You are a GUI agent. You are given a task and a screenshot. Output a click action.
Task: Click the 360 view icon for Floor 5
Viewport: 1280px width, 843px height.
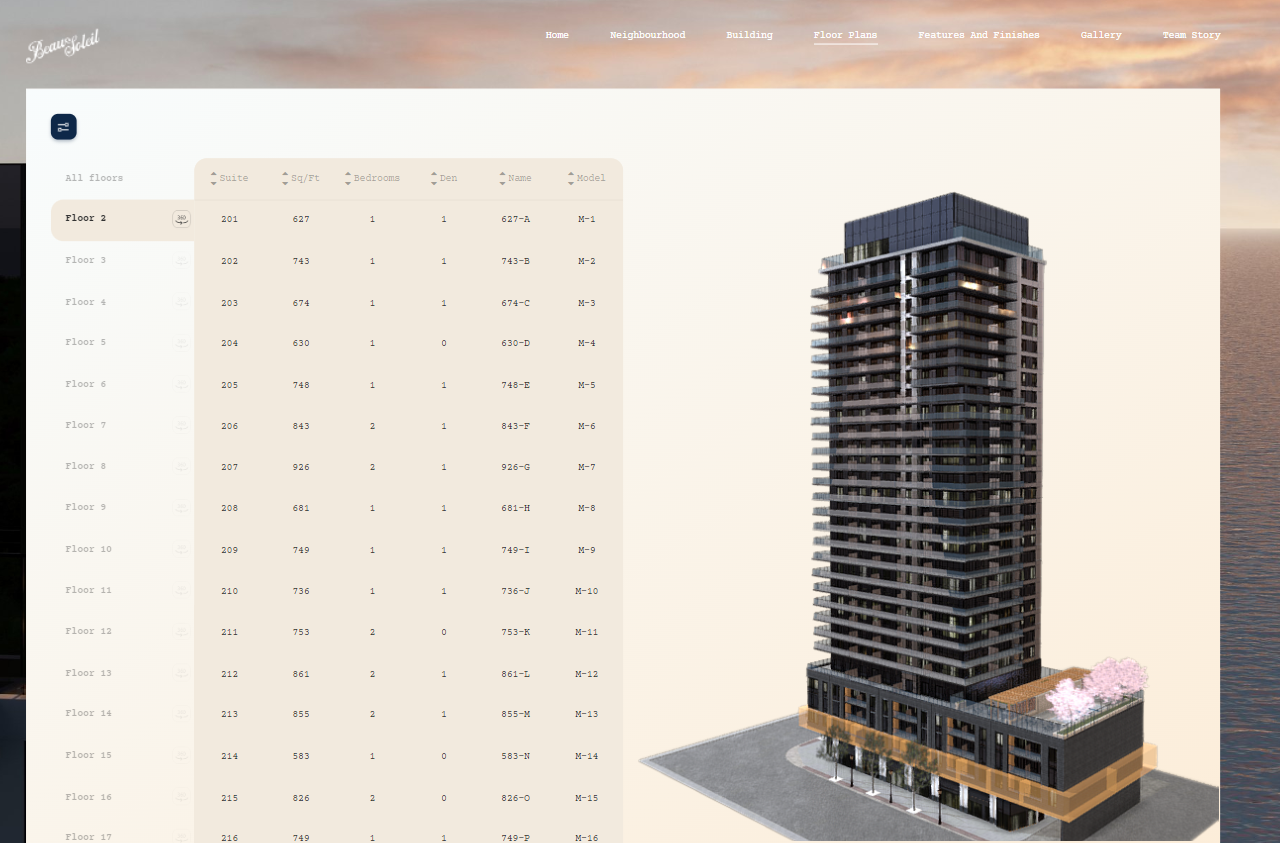pyautogui.click(x=181, y=343)
